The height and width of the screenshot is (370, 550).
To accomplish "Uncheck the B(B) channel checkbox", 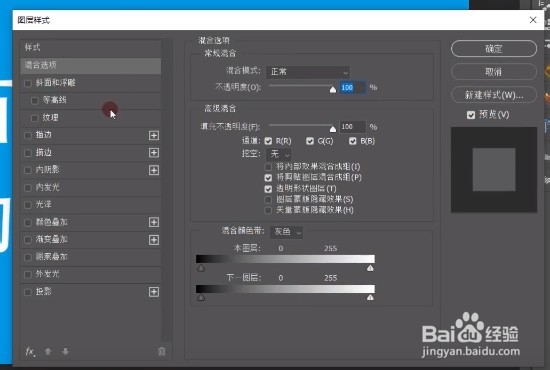I will pos(353,141).
